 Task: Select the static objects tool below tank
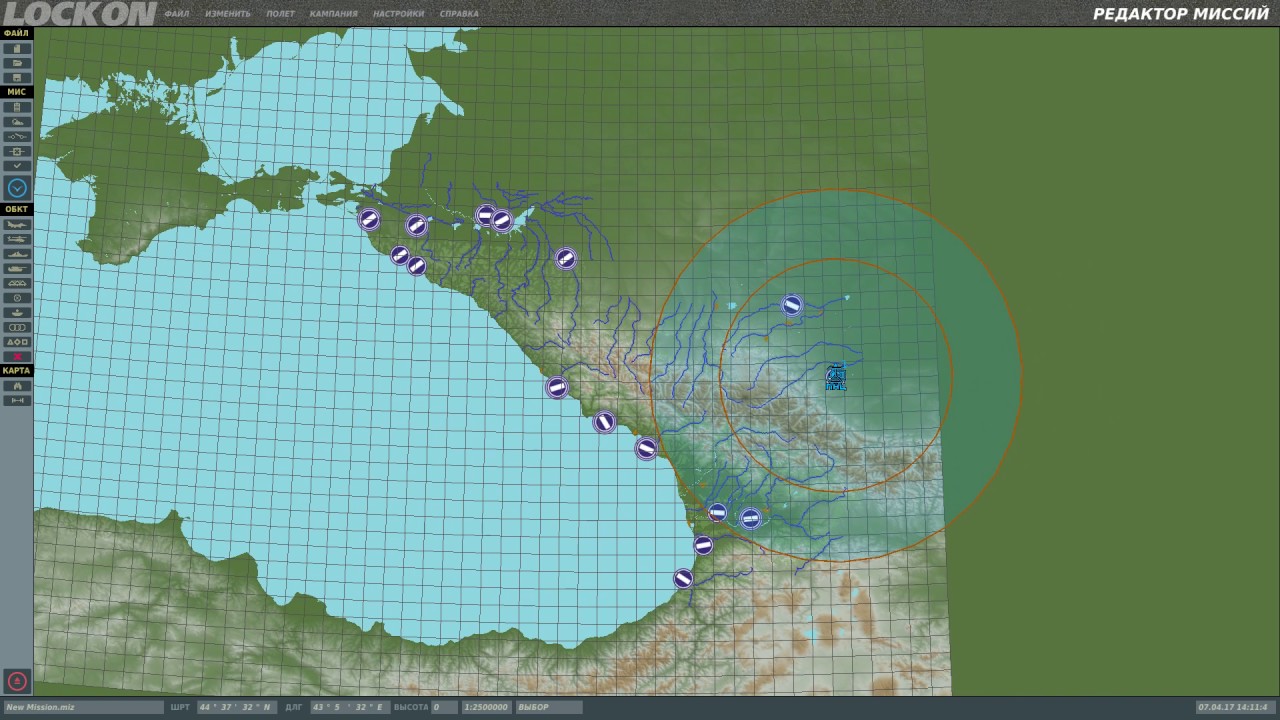tap(17, 284)
